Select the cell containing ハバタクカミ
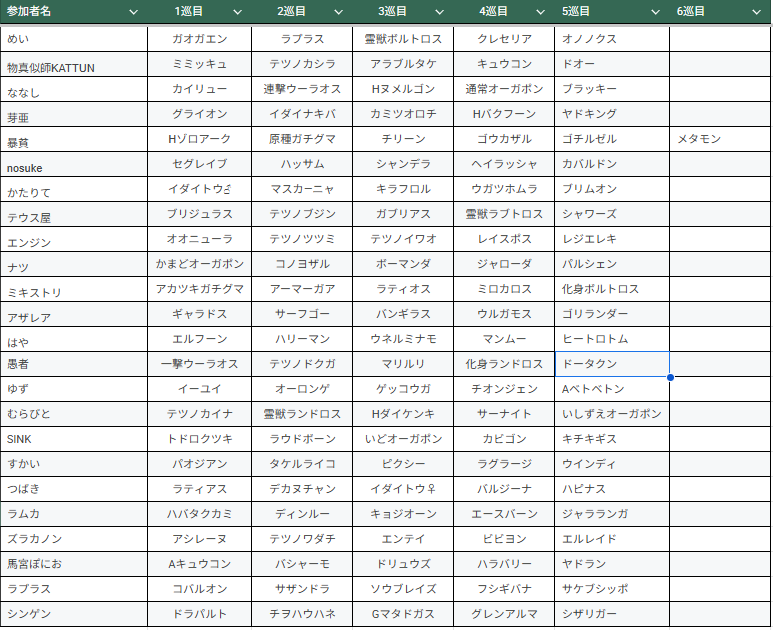The height and width of the screenshot is (630, 773). [x=200, y=514]
